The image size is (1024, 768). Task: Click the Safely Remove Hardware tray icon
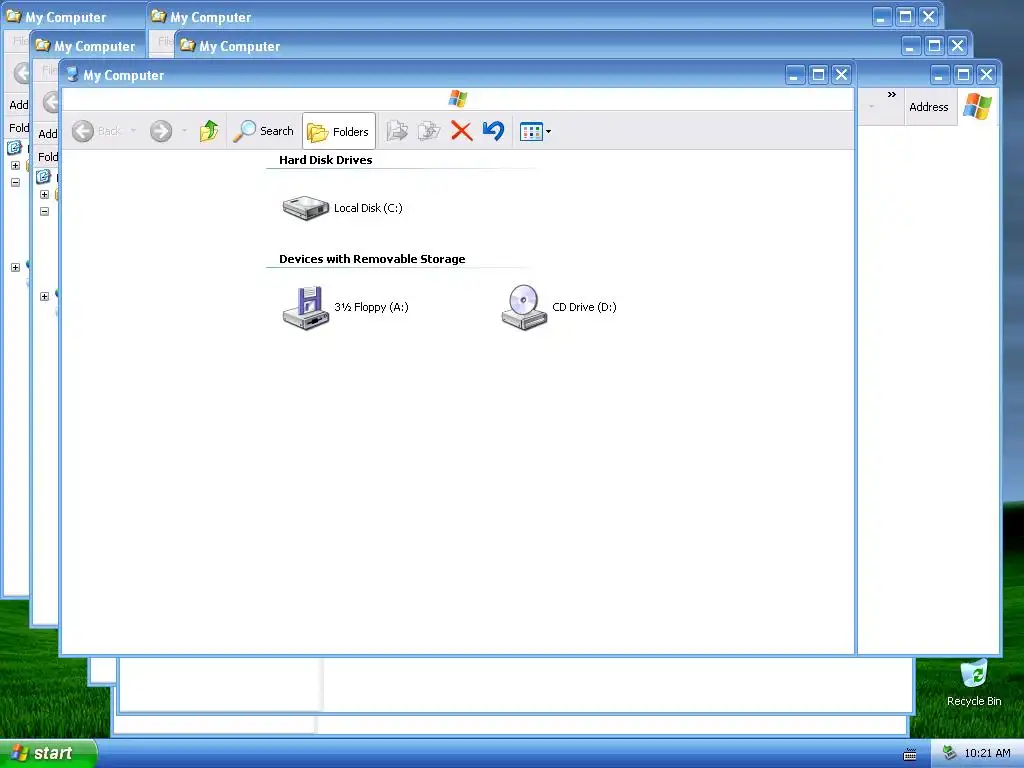coord(950,753)
